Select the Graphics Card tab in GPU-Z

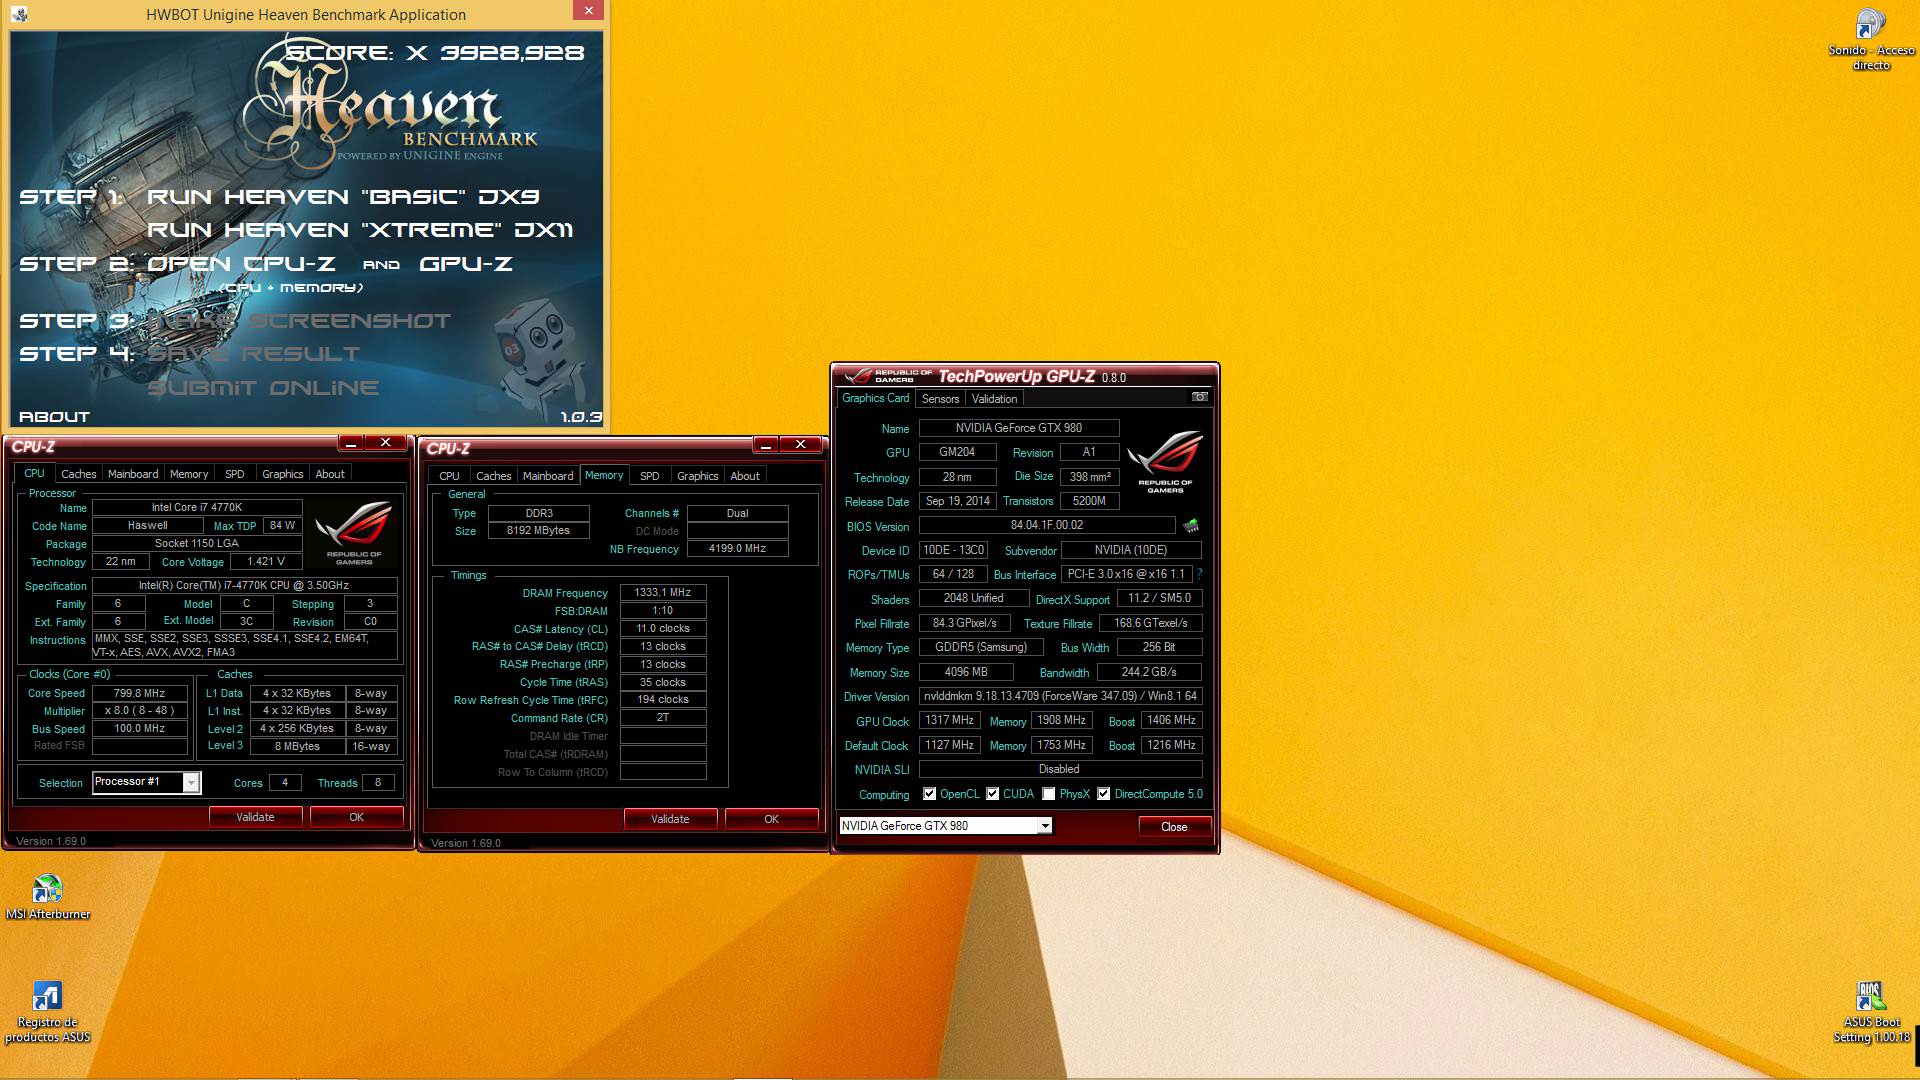[x=875, y=398]
